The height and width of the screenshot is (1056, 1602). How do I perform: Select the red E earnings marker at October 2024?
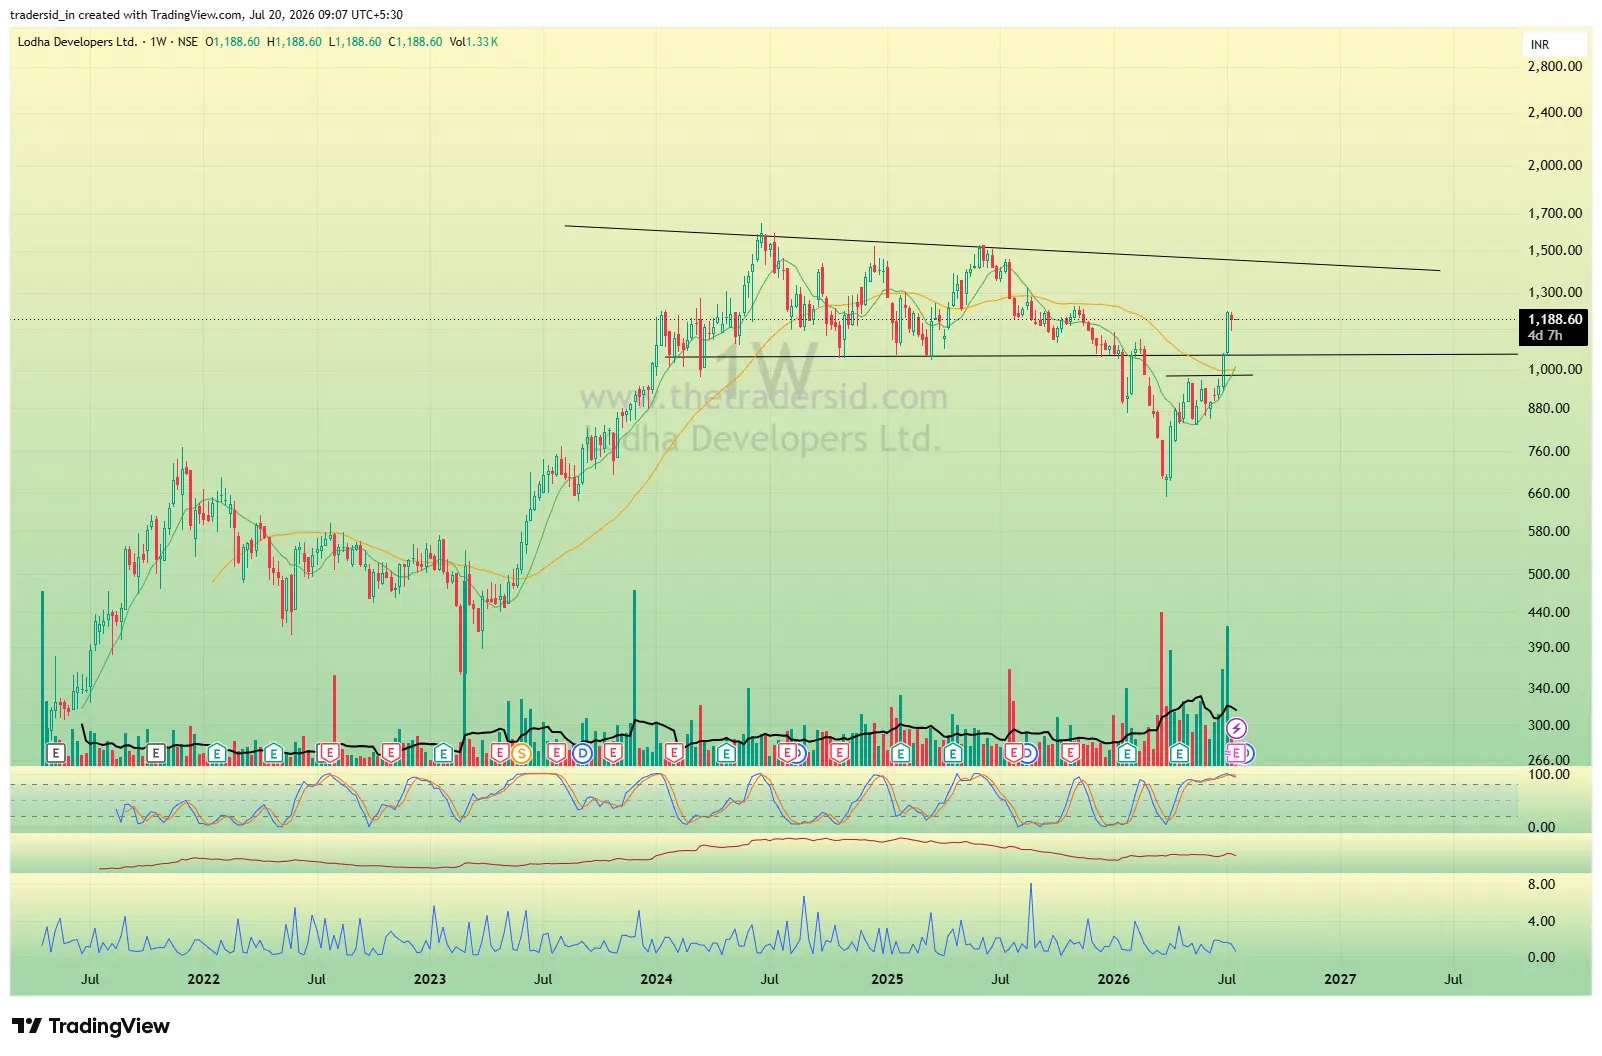click(x=840, y=753)
